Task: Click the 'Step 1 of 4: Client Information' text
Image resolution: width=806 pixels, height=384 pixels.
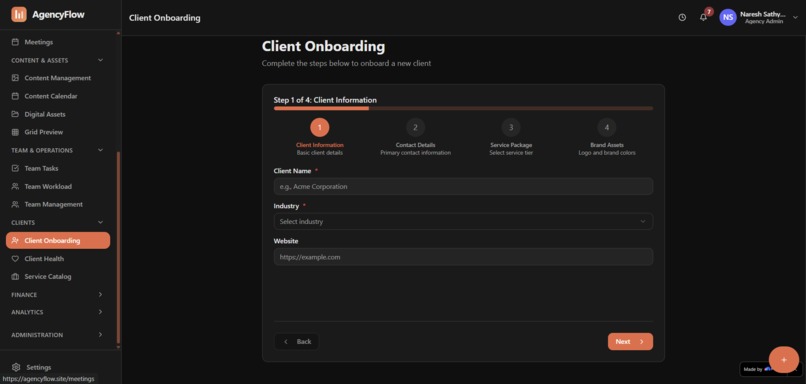Action: [x=325, y=100]
